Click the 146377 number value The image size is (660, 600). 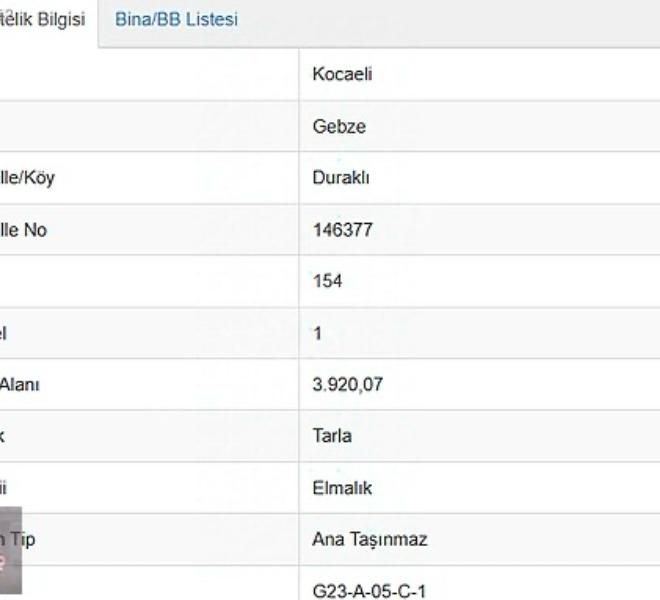[343, 230]
